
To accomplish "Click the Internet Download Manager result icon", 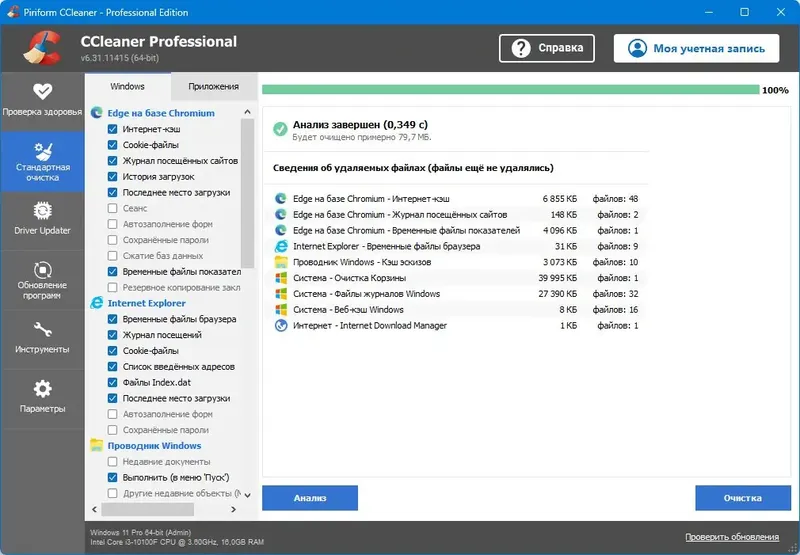I will [281, 326].
